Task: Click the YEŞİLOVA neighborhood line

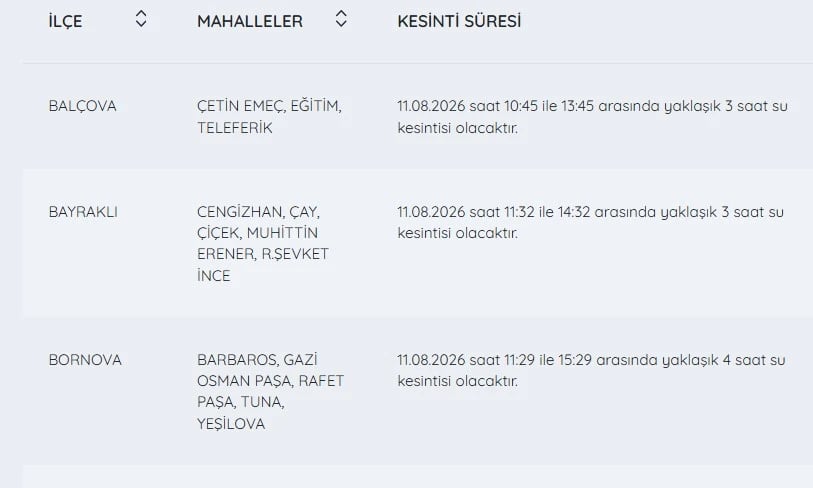Action: [x=231, y=424]
